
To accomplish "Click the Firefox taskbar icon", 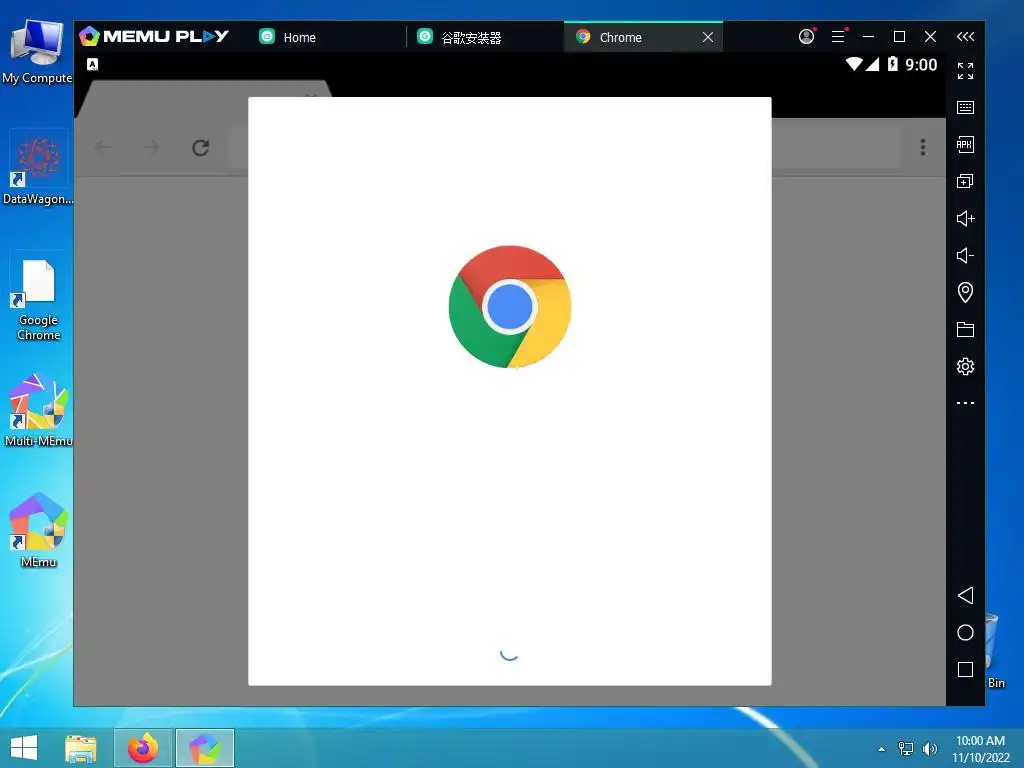I will 143,748.
